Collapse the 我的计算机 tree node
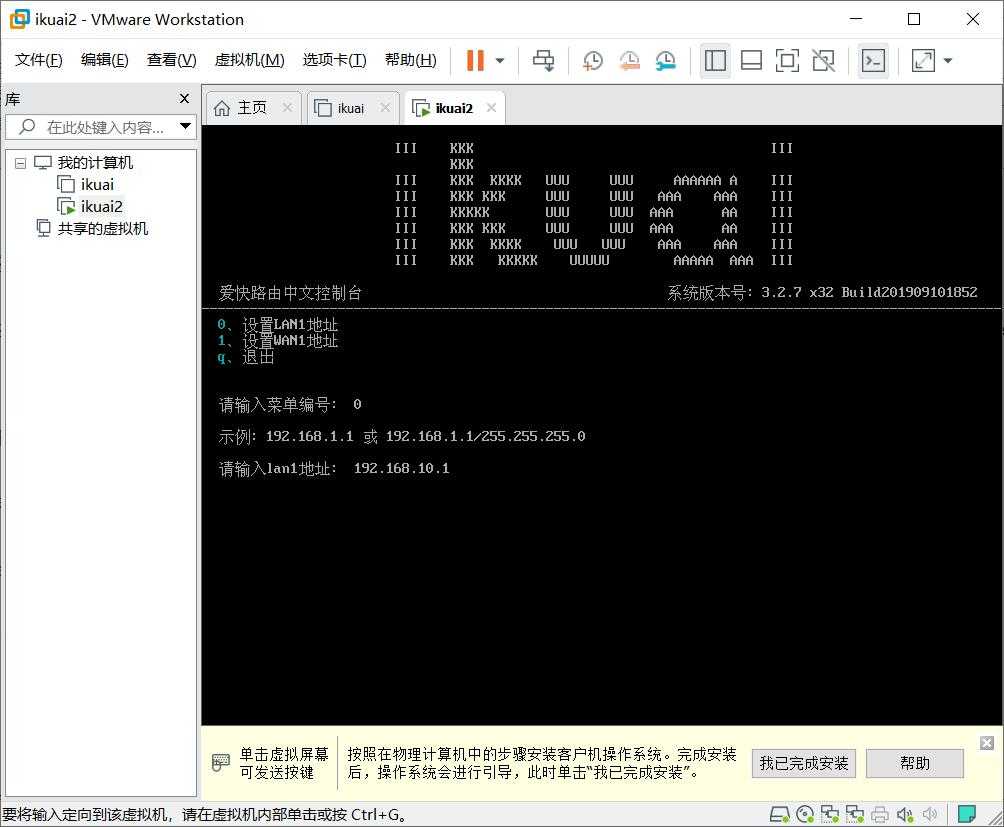This screenshot has height=827, width=1004. [20, 163]
